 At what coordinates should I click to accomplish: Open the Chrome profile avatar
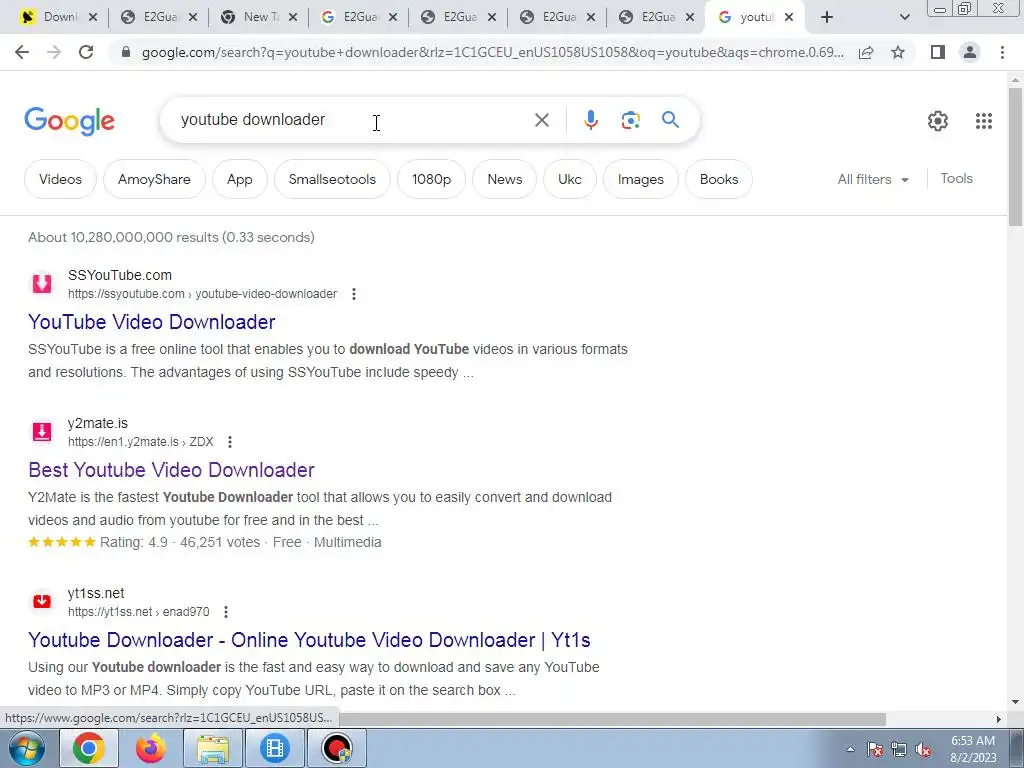(x=970, y=52)
